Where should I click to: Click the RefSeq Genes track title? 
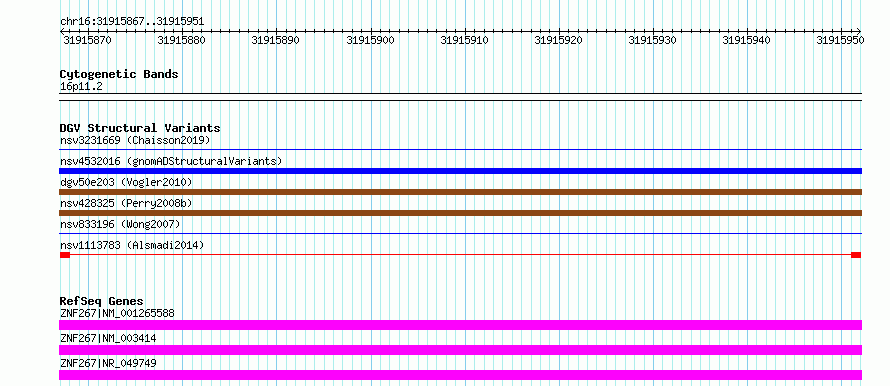[x=102, y=301]
